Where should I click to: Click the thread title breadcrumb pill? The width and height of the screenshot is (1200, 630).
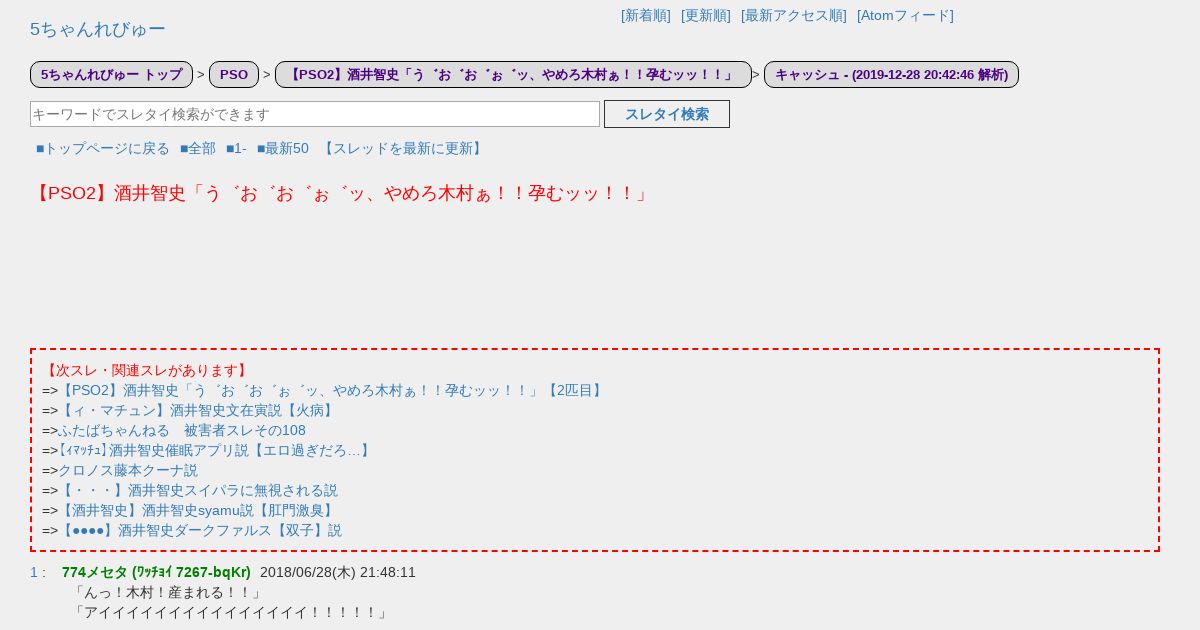pyautogui.click(x=513, y=74)
